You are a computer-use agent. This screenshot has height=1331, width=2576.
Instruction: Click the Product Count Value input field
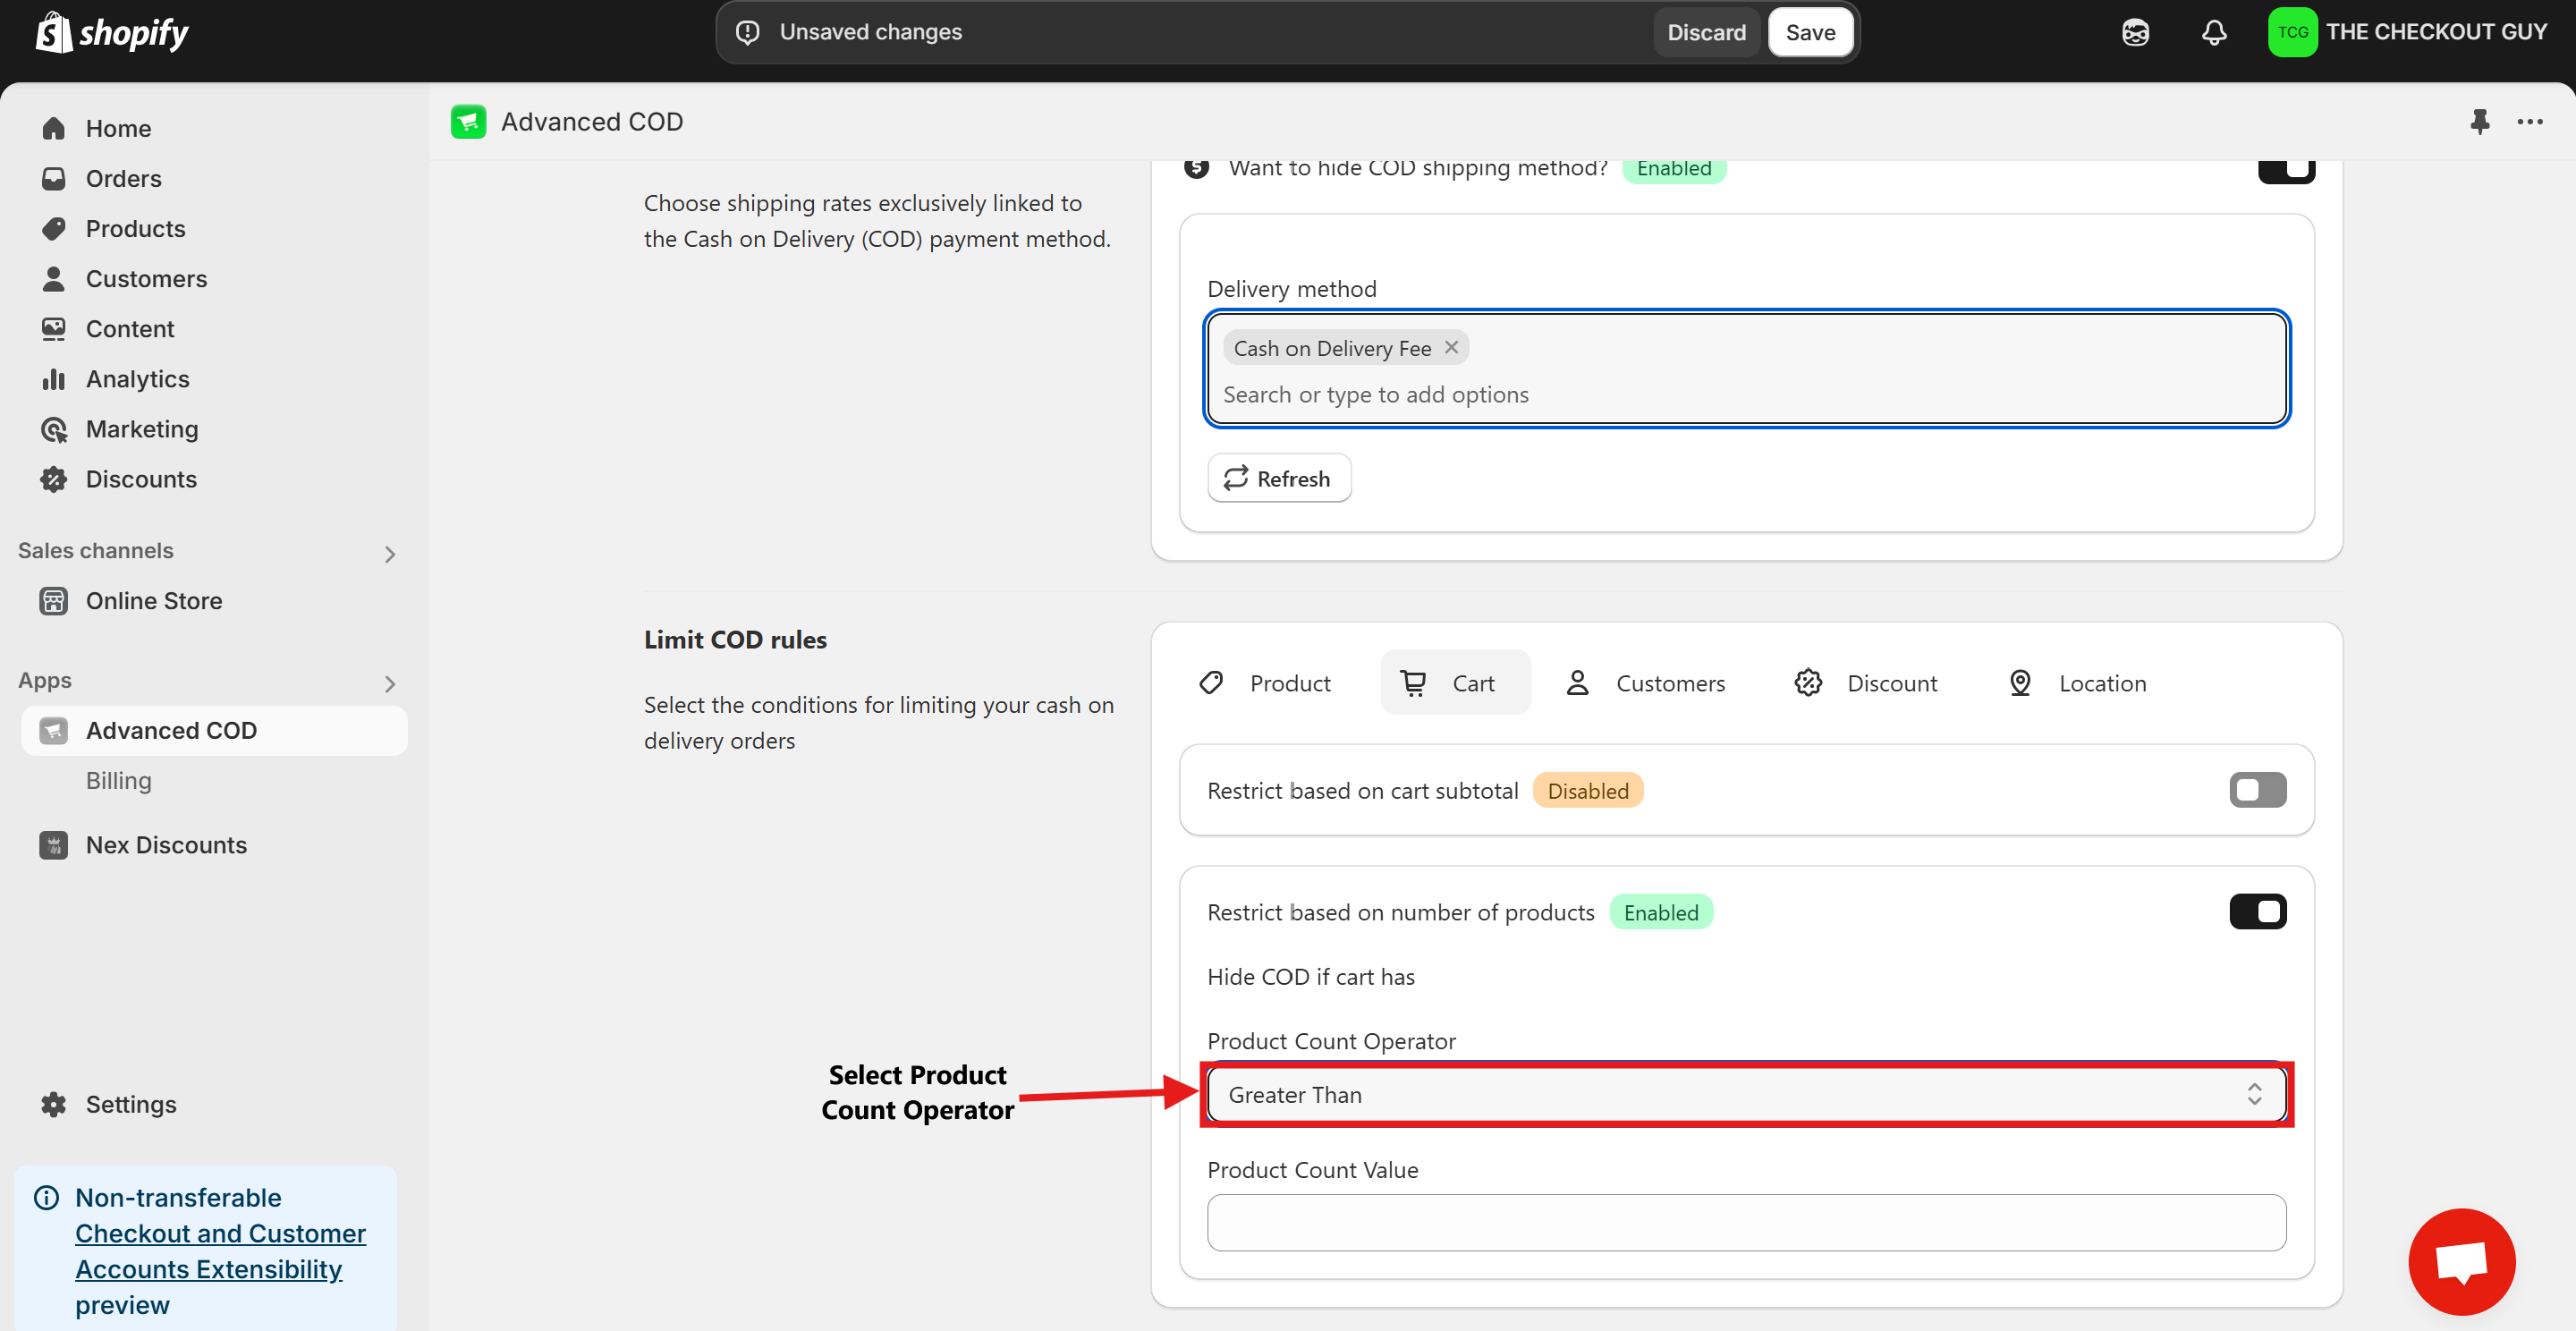[1746, 1222]
